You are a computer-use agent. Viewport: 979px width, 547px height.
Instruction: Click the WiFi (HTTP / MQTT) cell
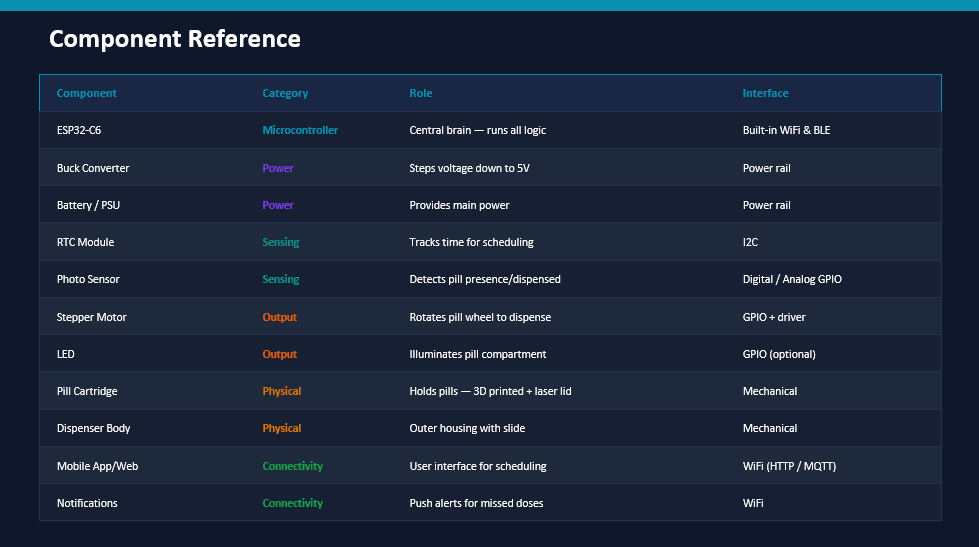point(789,466)
